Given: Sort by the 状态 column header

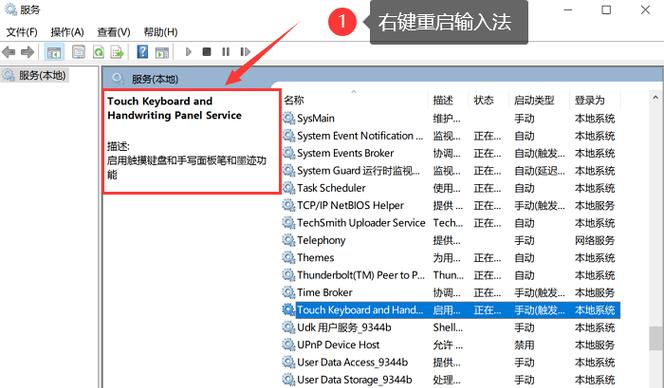Looking at the screenshot, I should (484, 100).
